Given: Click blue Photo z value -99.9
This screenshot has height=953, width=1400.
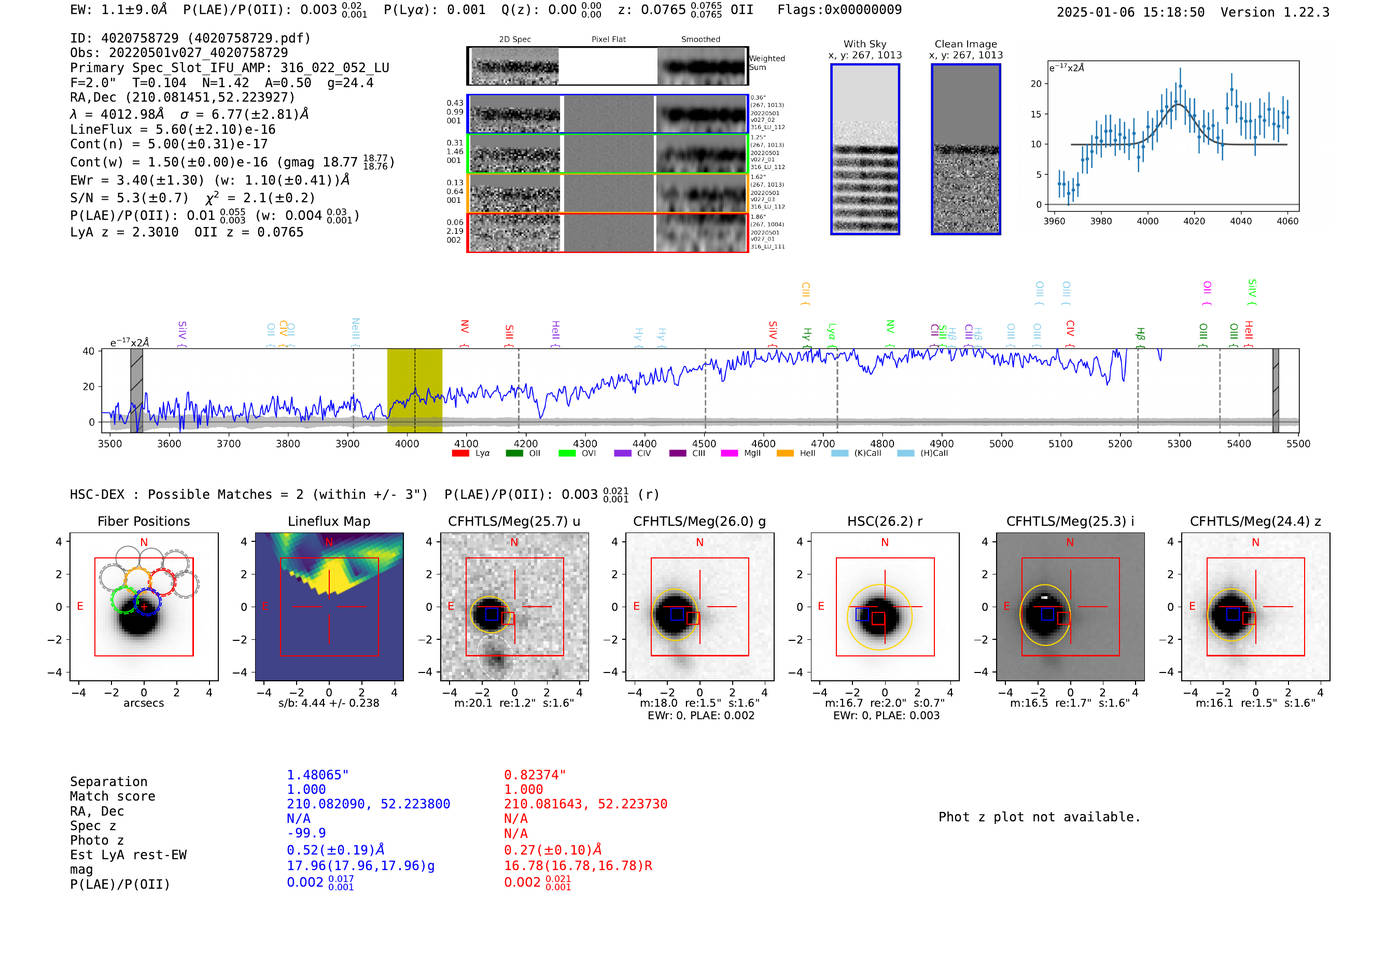Looking at the screenshot, I should click(x=307, y=833).
